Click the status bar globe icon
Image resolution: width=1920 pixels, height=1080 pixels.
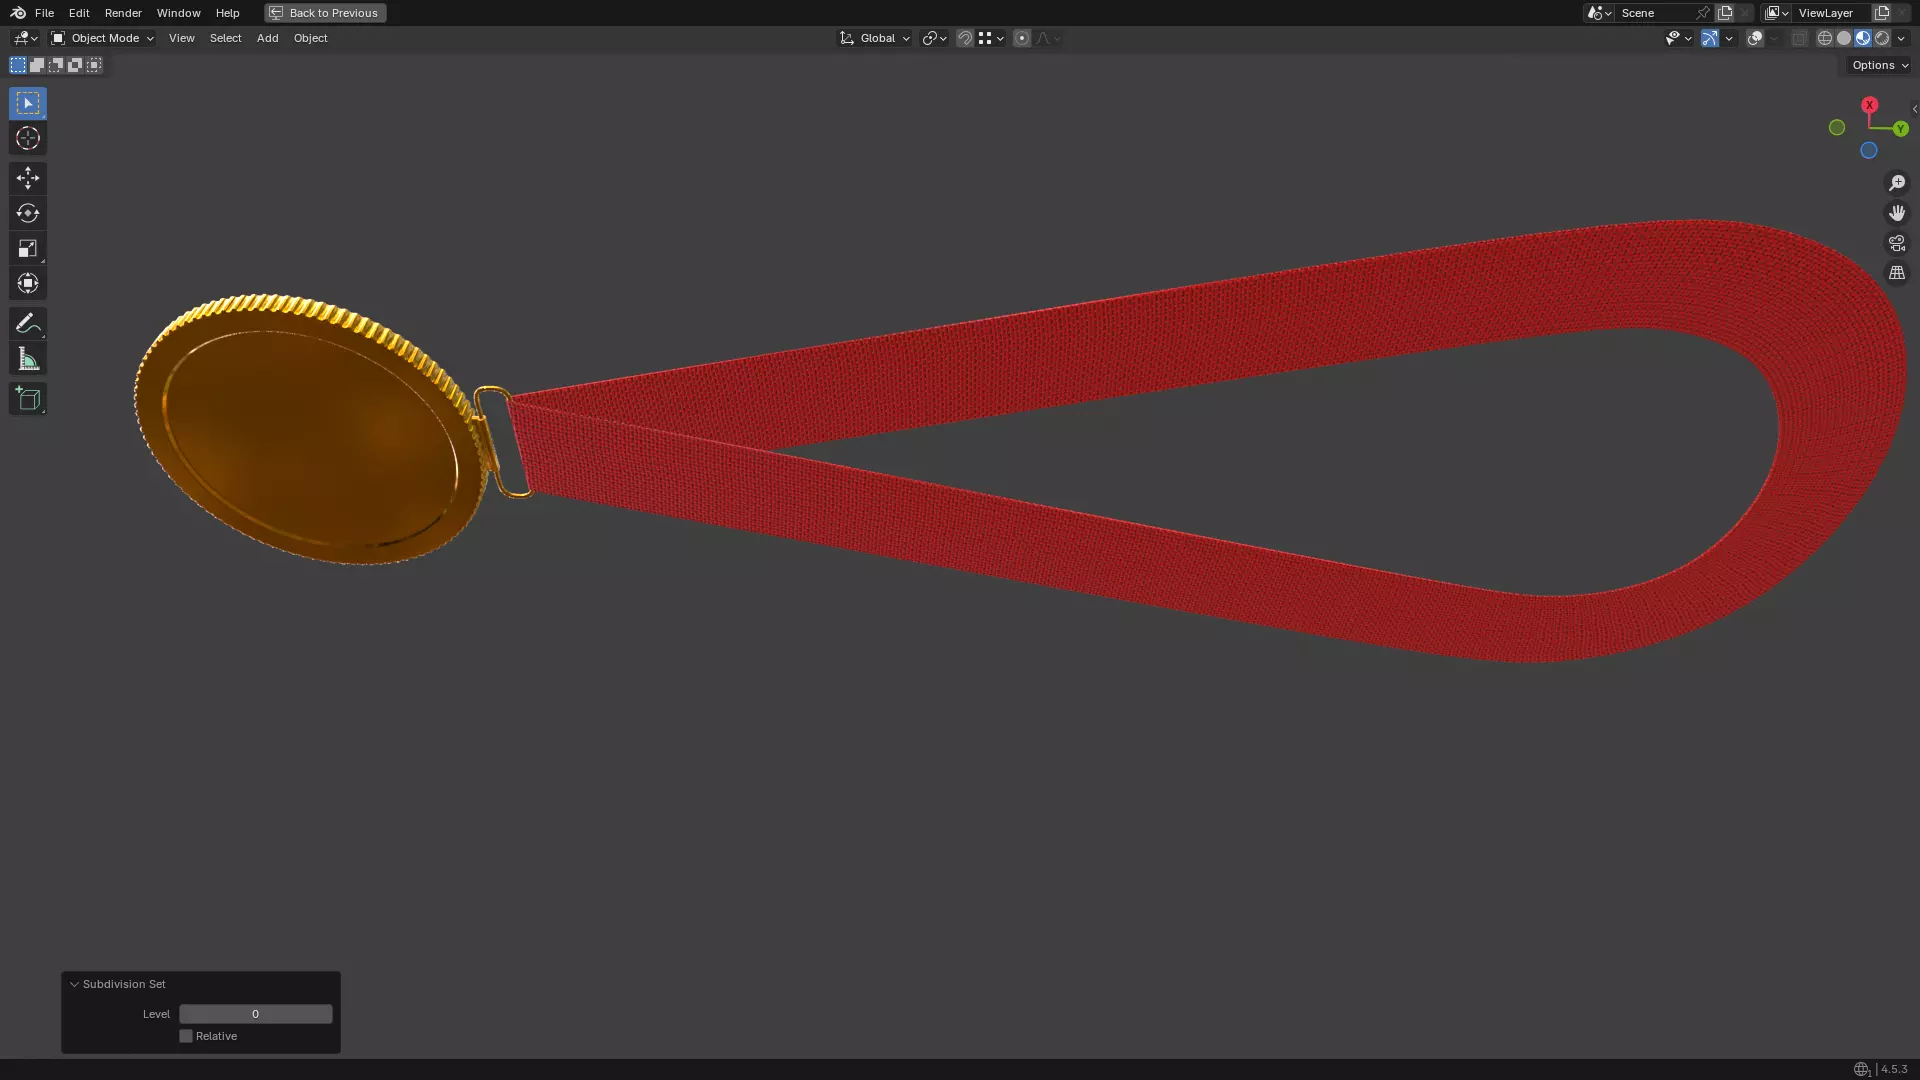(1861, 1069)
